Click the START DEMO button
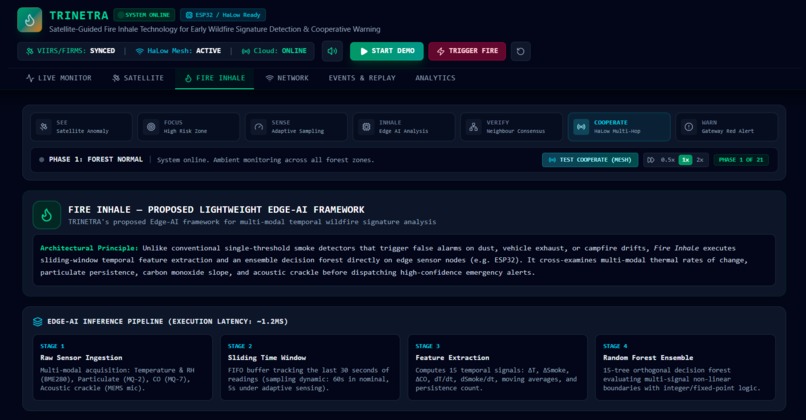Screen dimensions: 806x420 (387, 51)
